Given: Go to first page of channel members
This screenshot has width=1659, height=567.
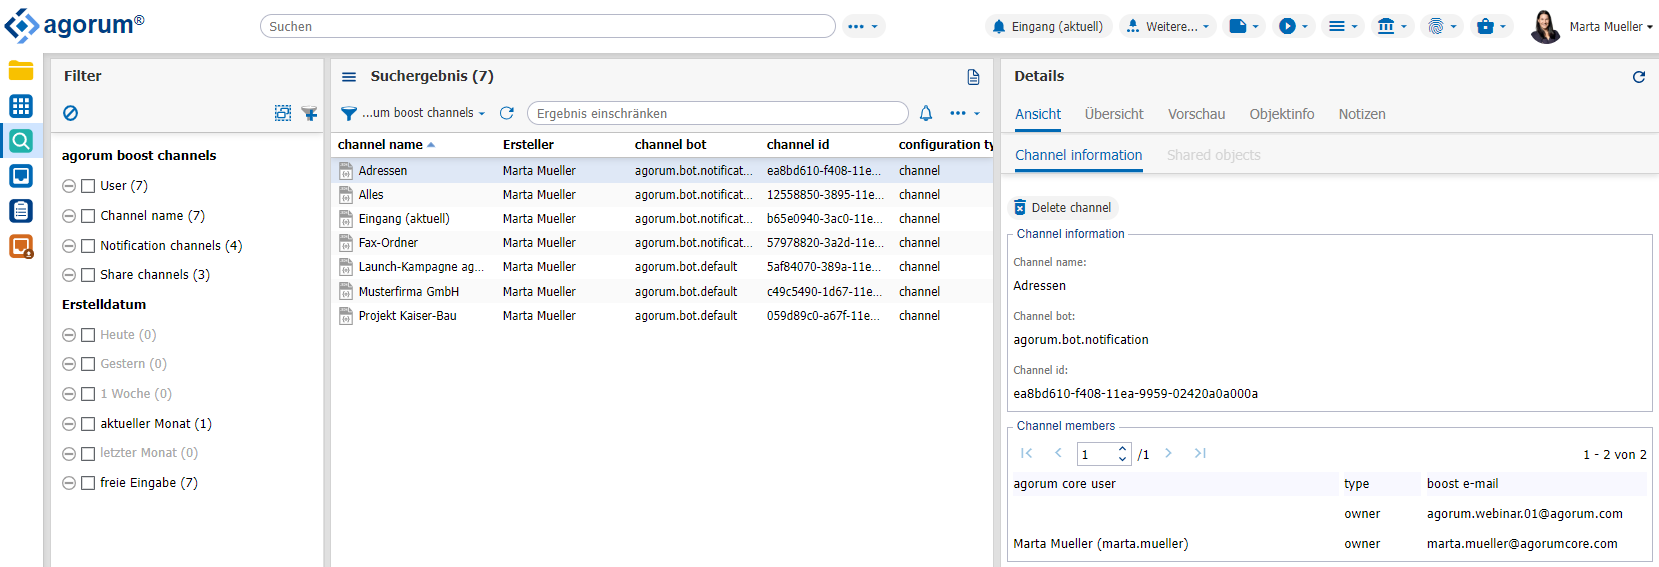Looking at the screenshot, I should click(x=1027, y=453).
